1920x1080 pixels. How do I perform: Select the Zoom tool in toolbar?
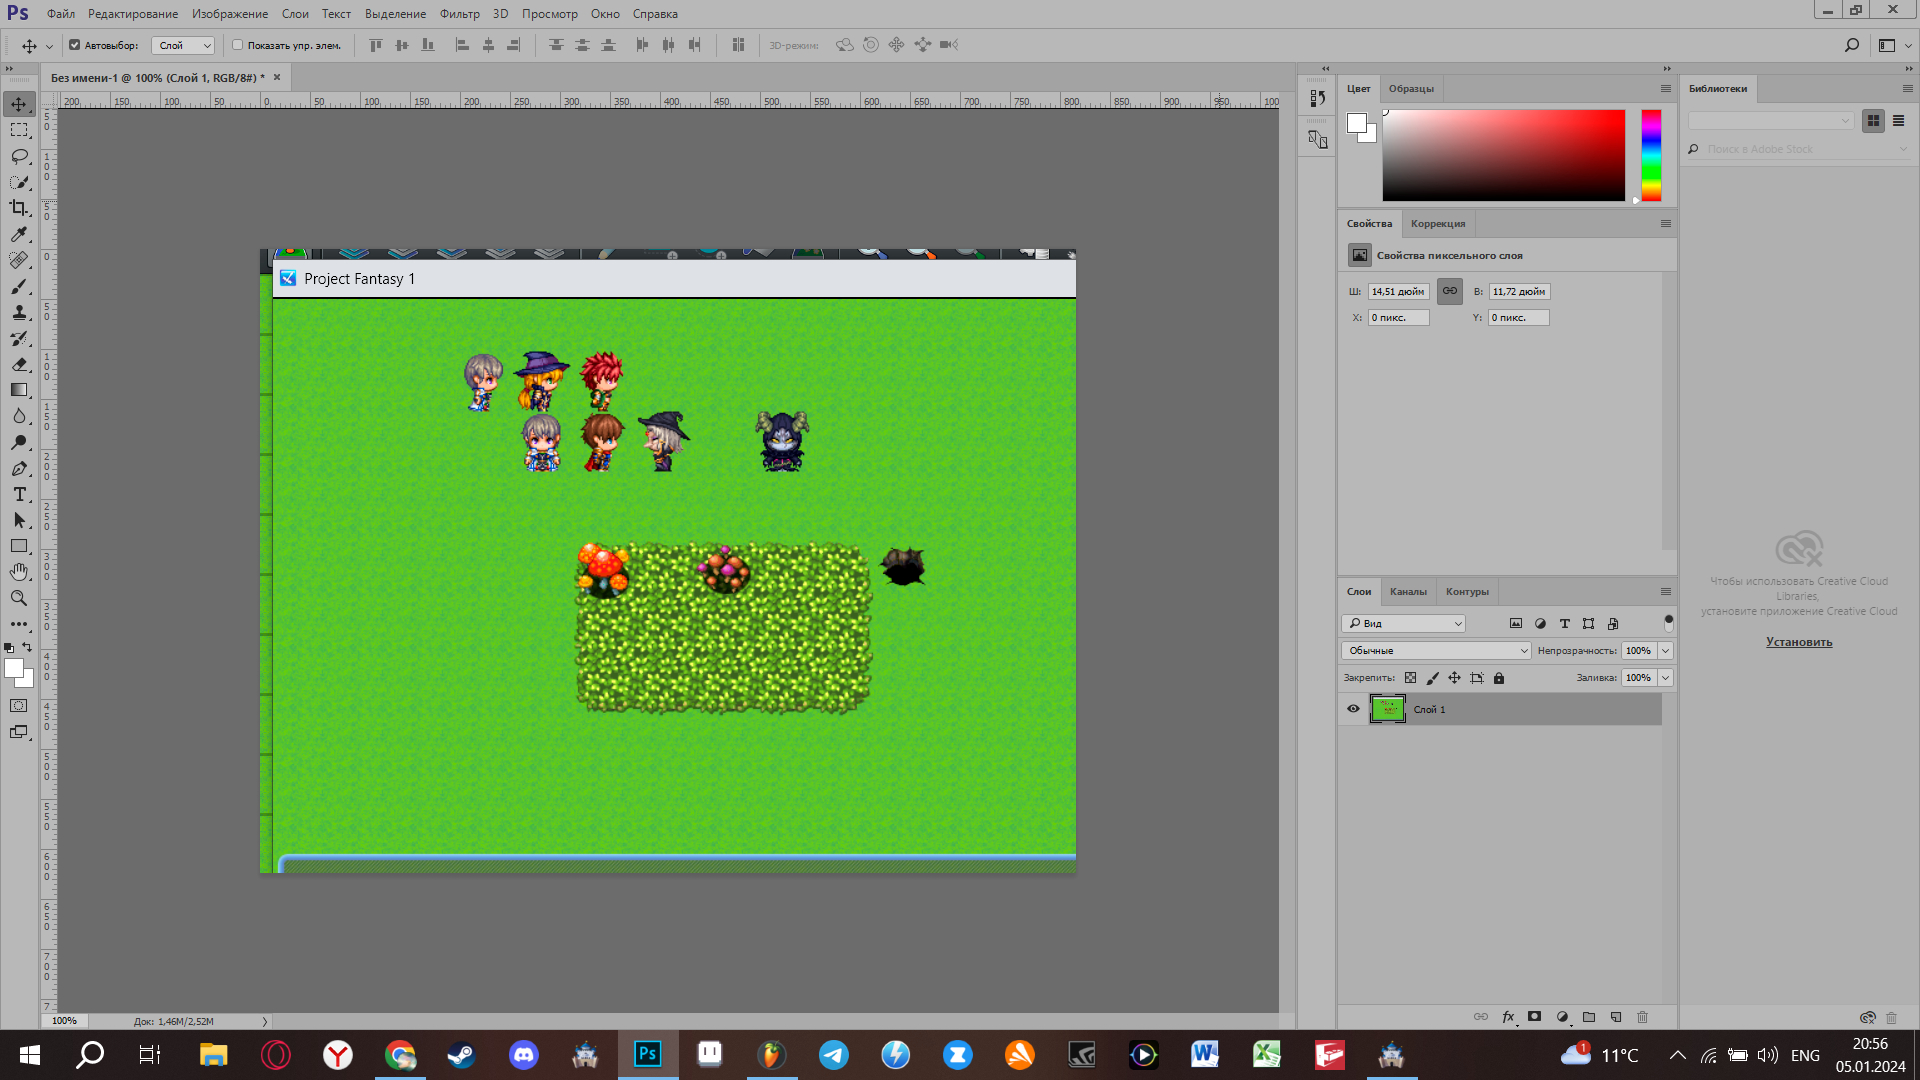(19, 598)
